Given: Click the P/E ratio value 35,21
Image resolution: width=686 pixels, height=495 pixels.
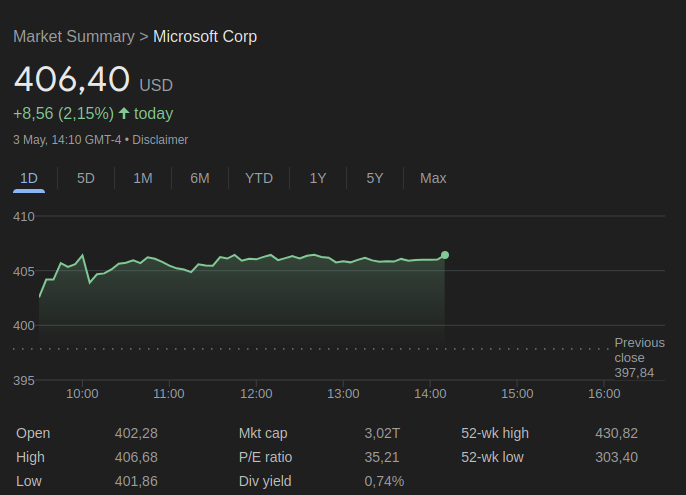Looking at the screenshot, I should [x=382, y=457].
